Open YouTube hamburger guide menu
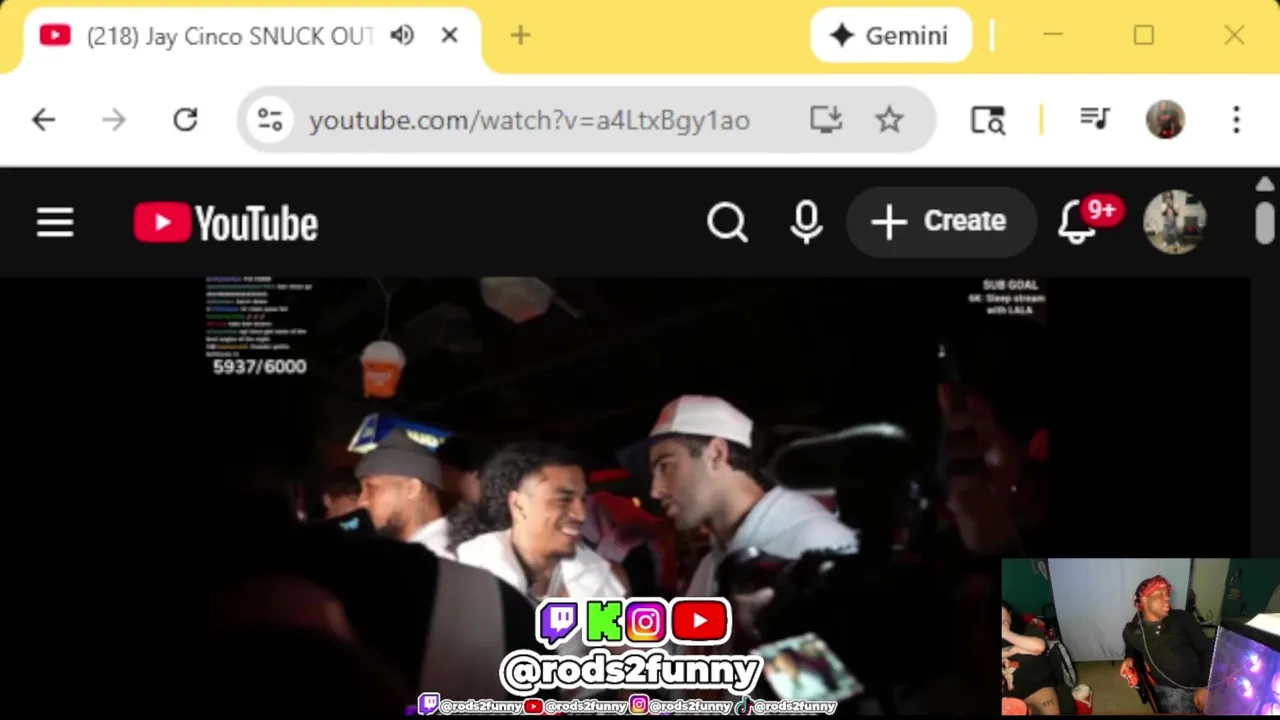Image resolution: width=1280 pixels, height=720 pixels. click(x=55, y=222)
